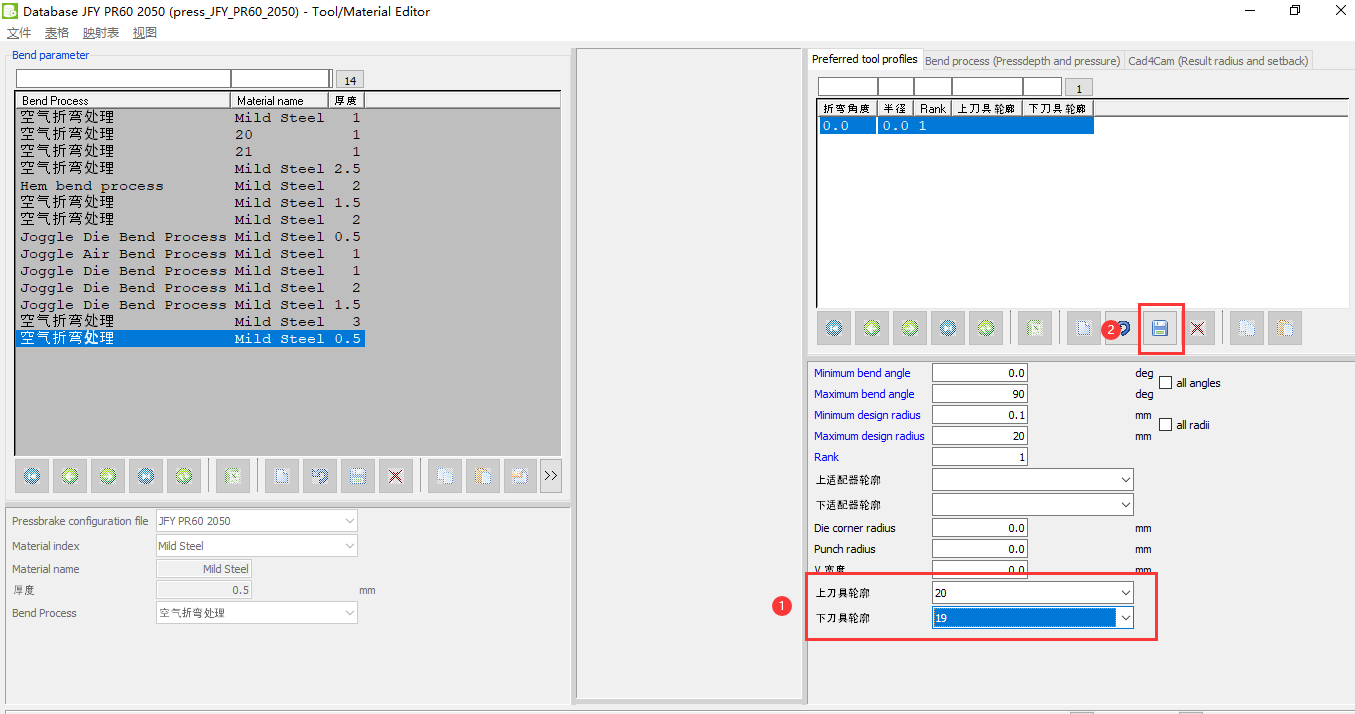Image resolution: width=1355 pixels, height=714 pixels.
Task: Switch to Cad4Cam (Result radius and setback) tab
Action: tap(1218, 61)
